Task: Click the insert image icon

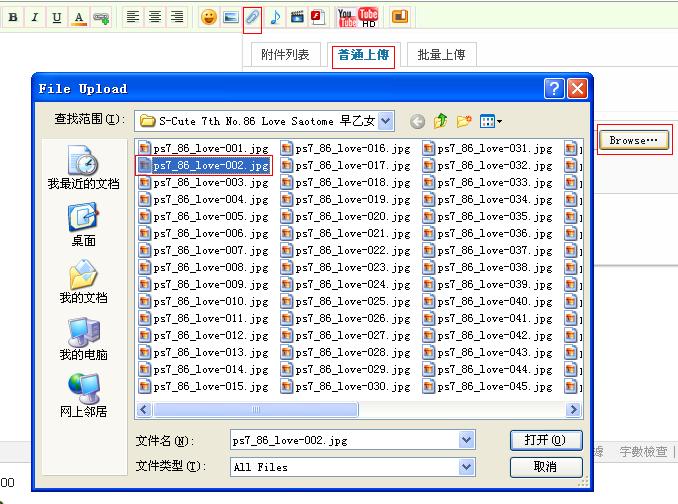Action: point(231,17)
